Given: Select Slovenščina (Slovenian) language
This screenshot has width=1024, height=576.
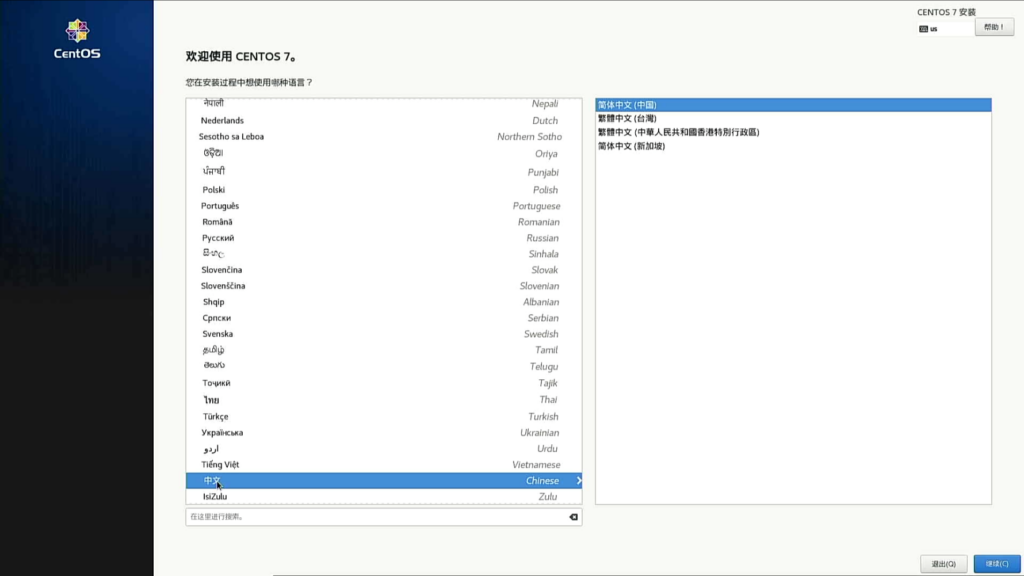Looking at the screenshot, I should point(383,286).
